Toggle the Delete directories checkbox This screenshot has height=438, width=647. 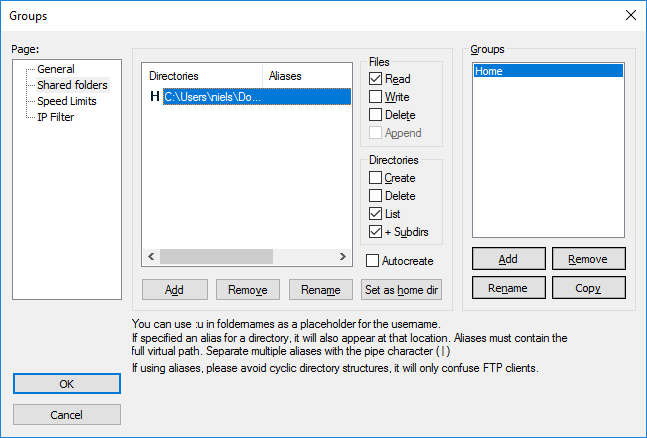click(376, 196)
